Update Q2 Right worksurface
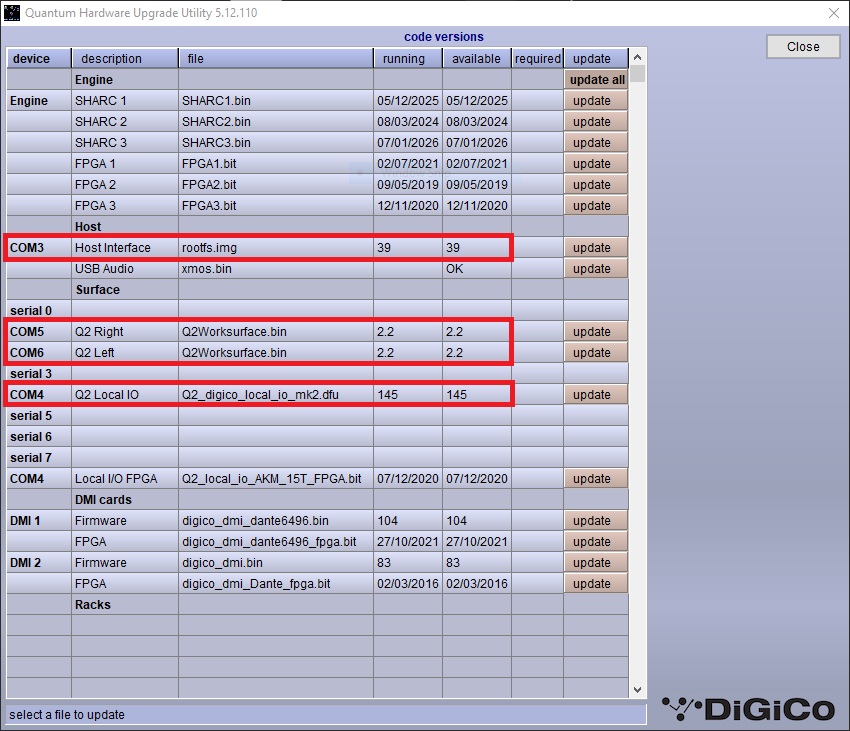This screenshot has height=731, width=850. (x=596, y=332)
